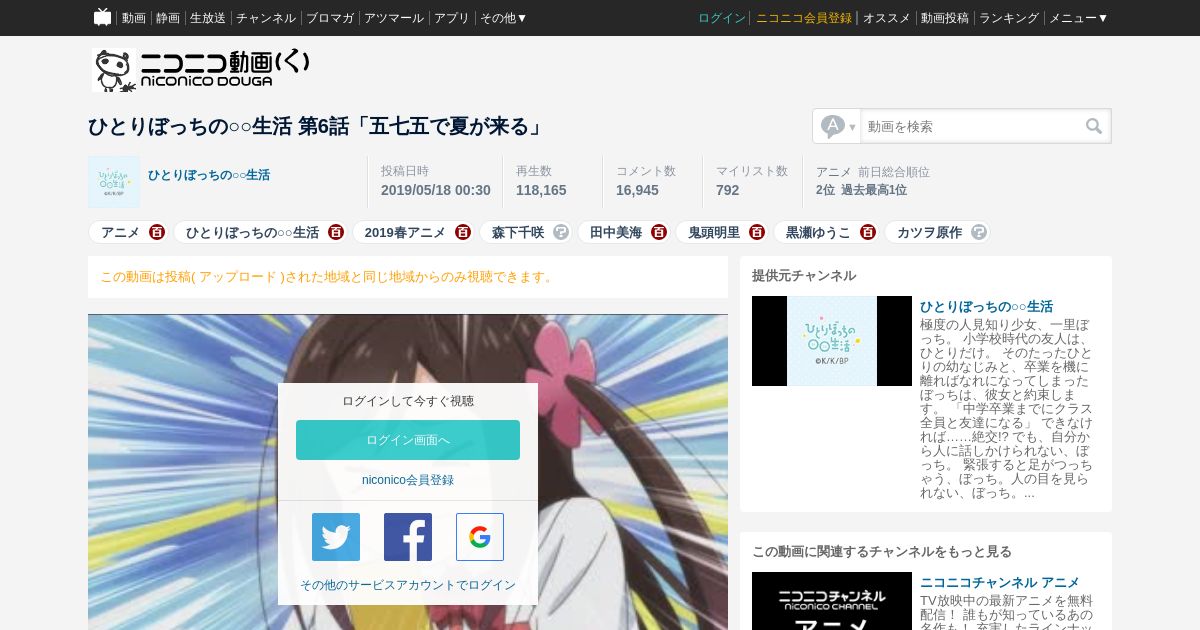Screen dimensions: 1200x630
Task: Click the 鬼頭明里 tag
Action: 714,232
